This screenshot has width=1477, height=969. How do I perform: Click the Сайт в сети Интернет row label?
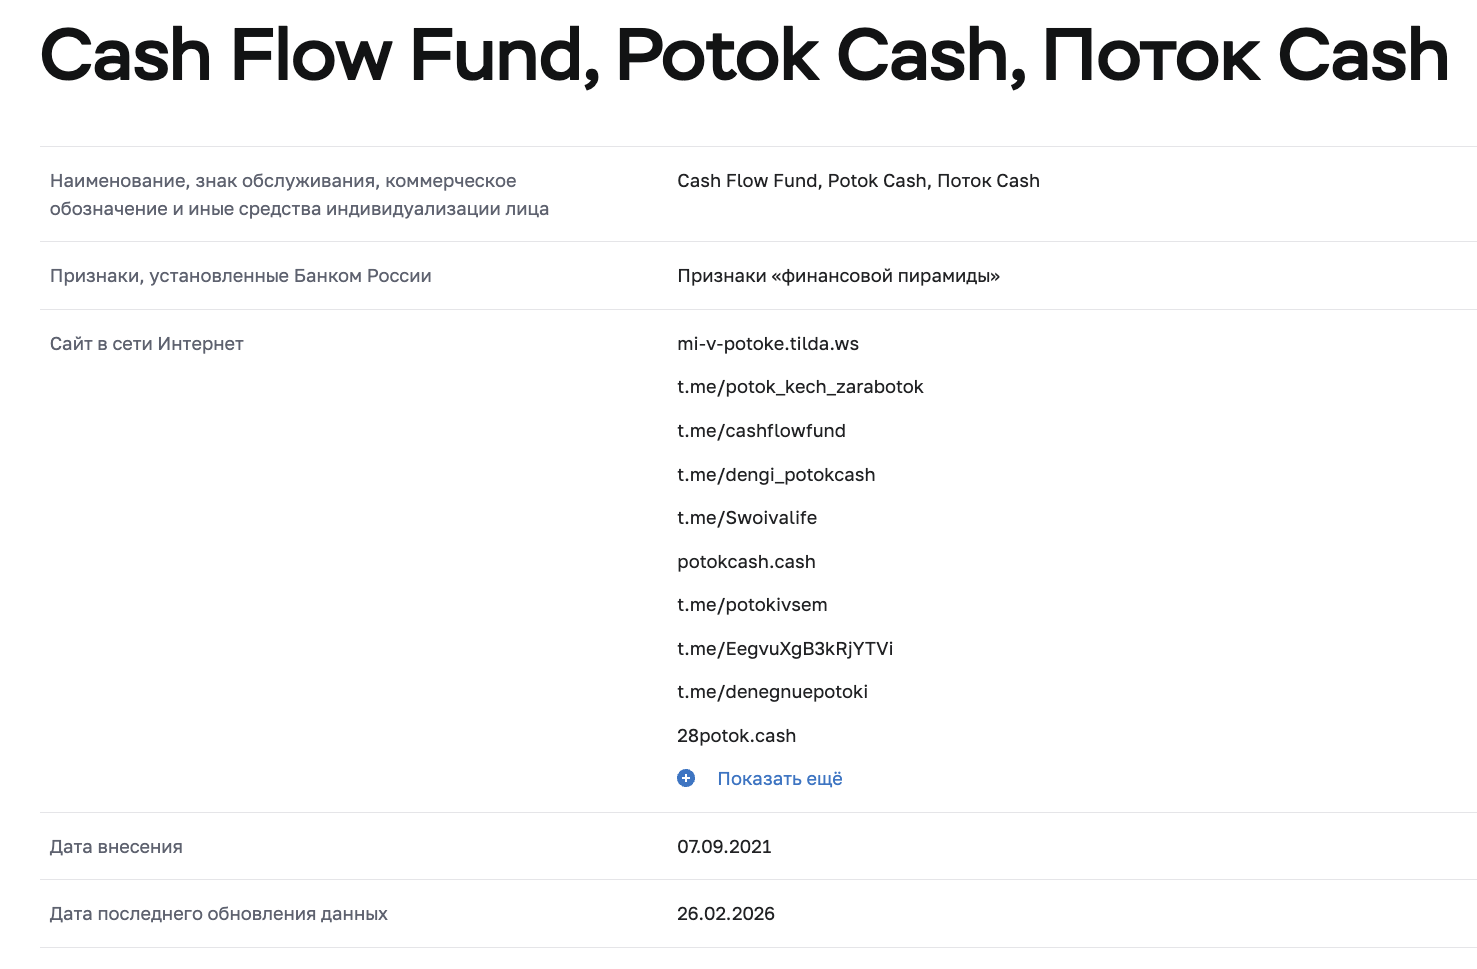point(146,343)
